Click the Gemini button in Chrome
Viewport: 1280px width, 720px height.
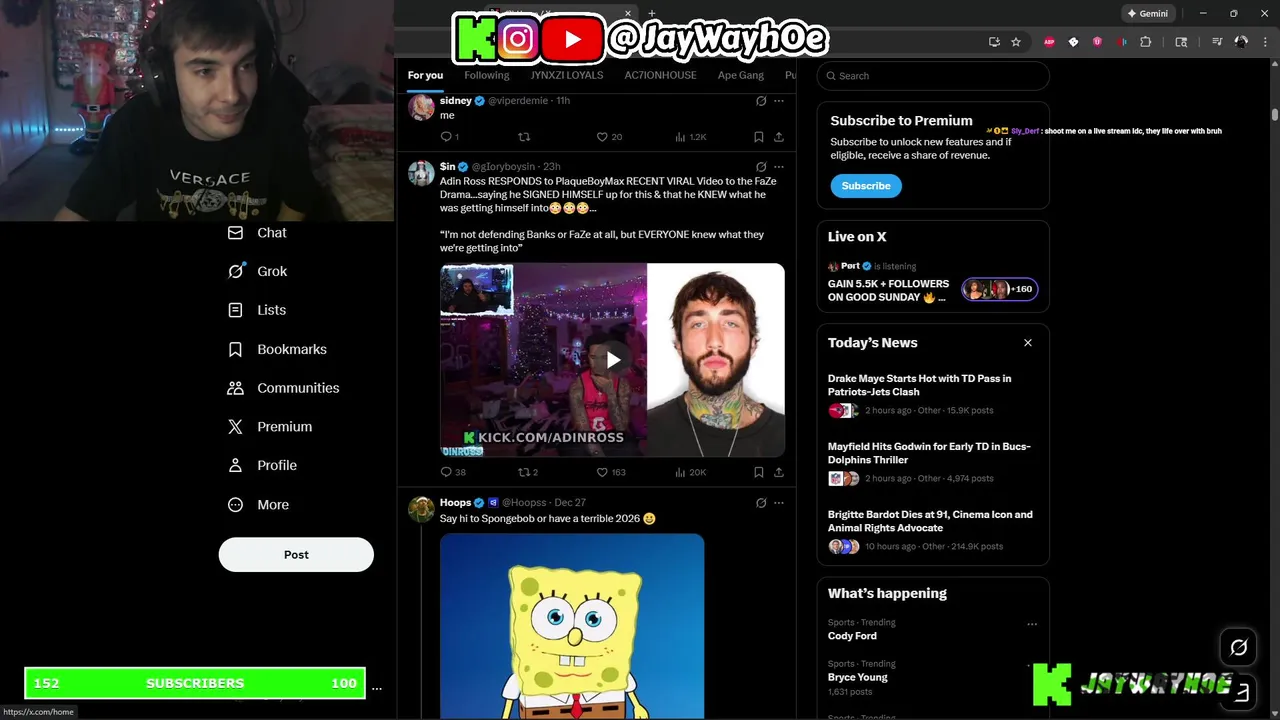coord(1147,14)
